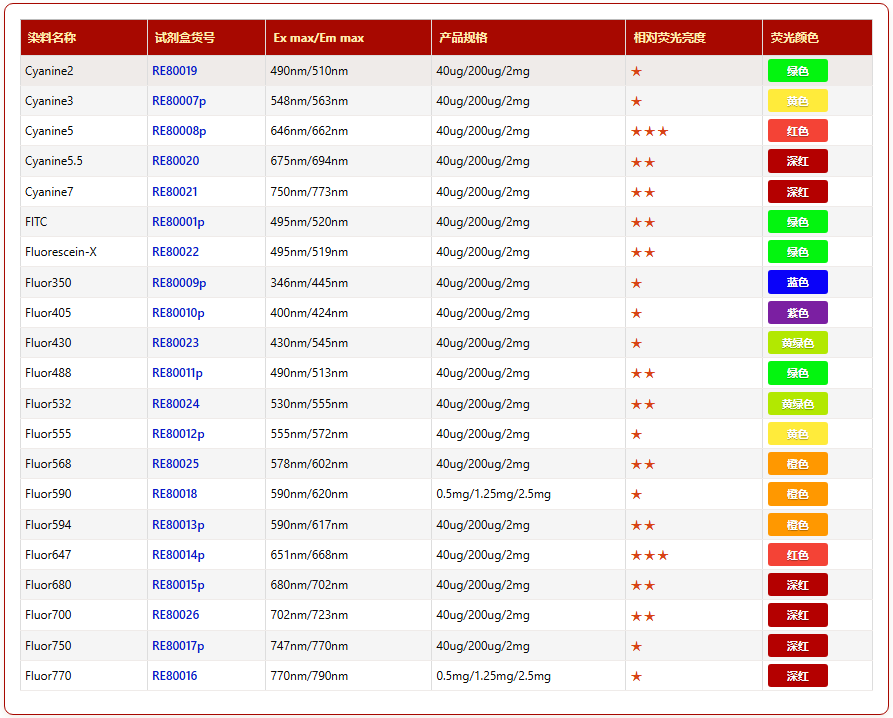Click the single star rating for Fluor770
This screenshot has width=893, height=718.
pos(636,676)
